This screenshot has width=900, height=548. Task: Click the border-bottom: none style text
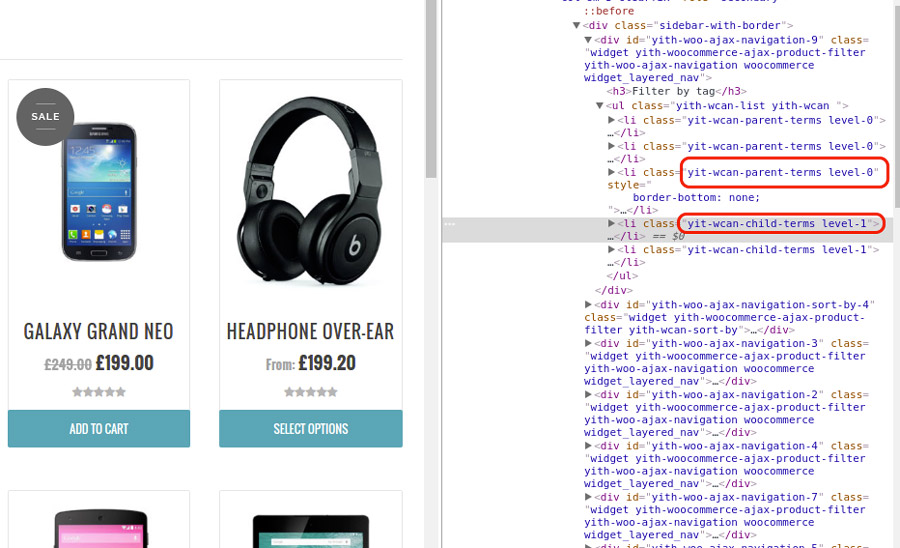click(x=696, y=197)
